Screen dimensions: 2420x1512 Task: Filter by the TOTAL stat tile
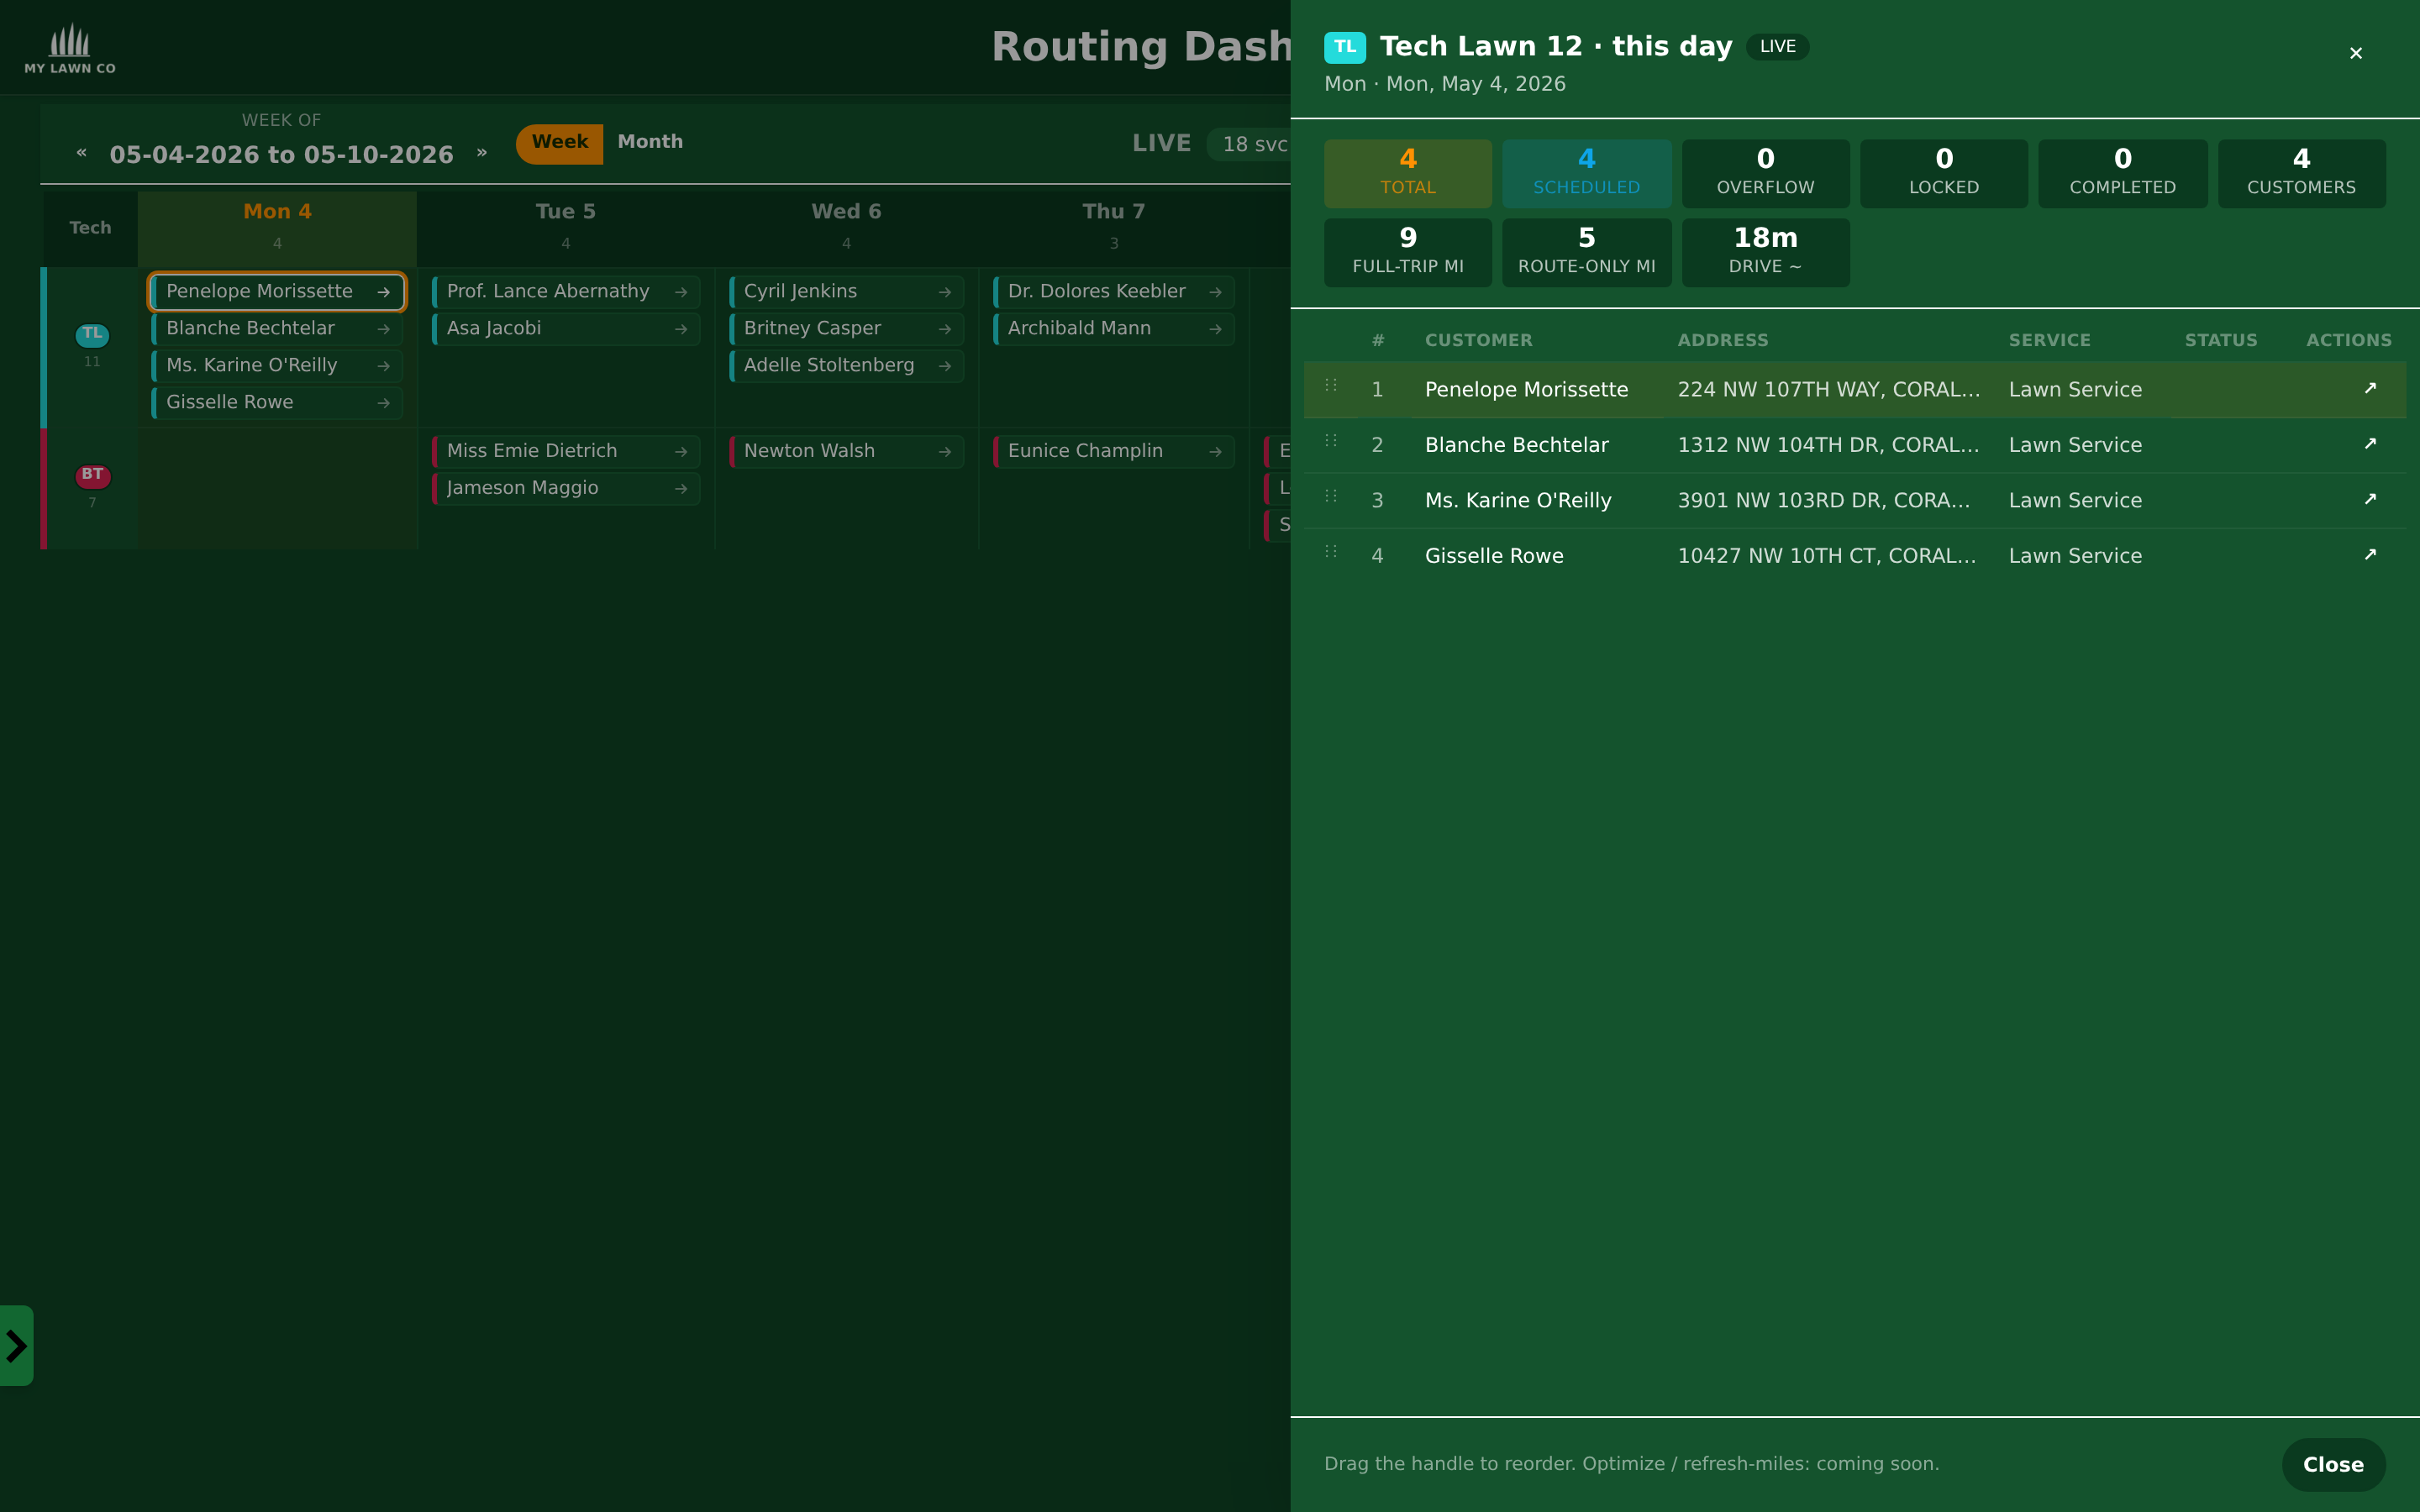coord(1408,173)
